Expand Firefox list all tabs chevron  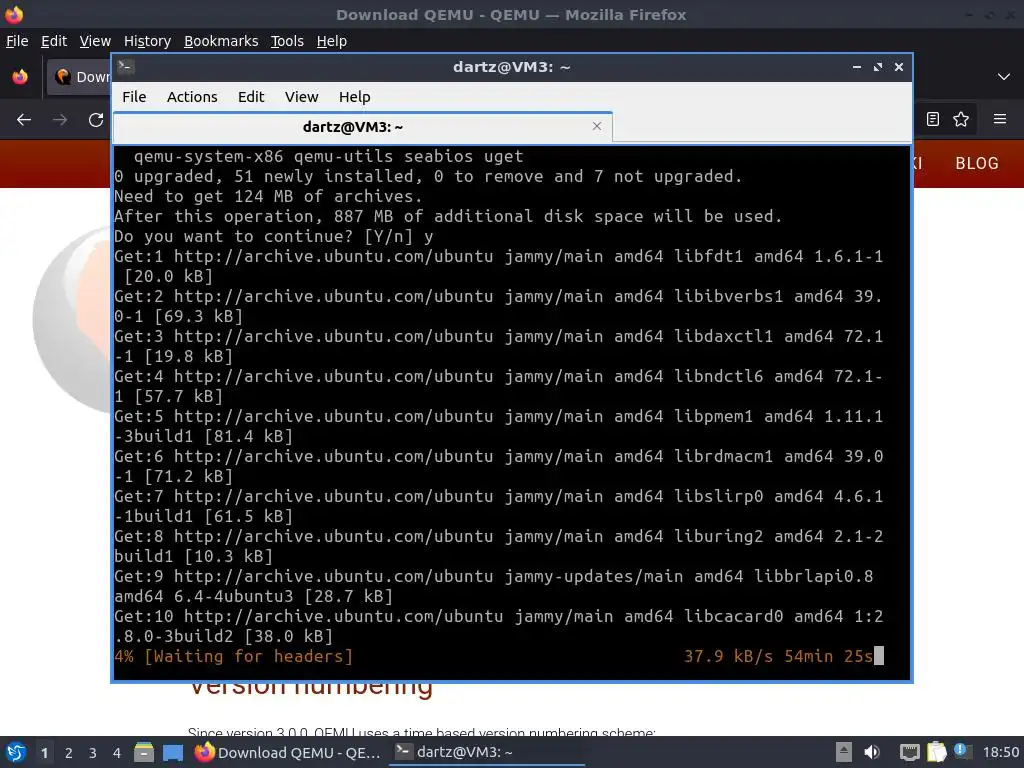click(1004, 77)
